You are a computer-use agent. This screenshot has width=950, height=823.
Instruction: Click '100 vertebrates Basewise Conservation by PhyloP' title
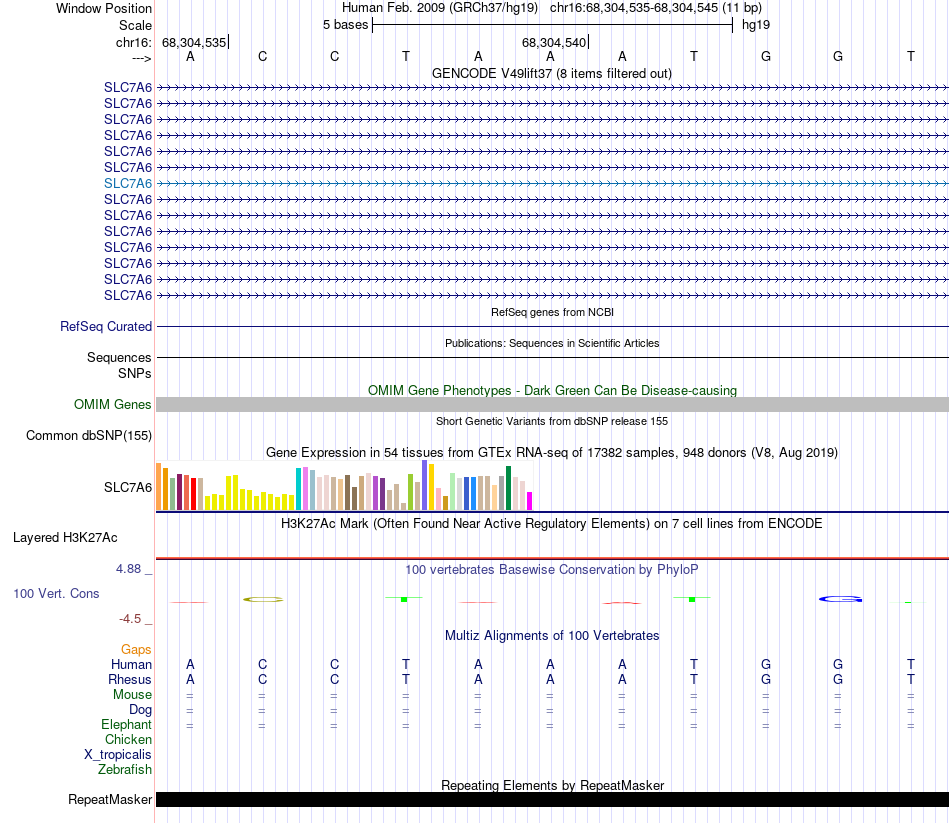552,570
